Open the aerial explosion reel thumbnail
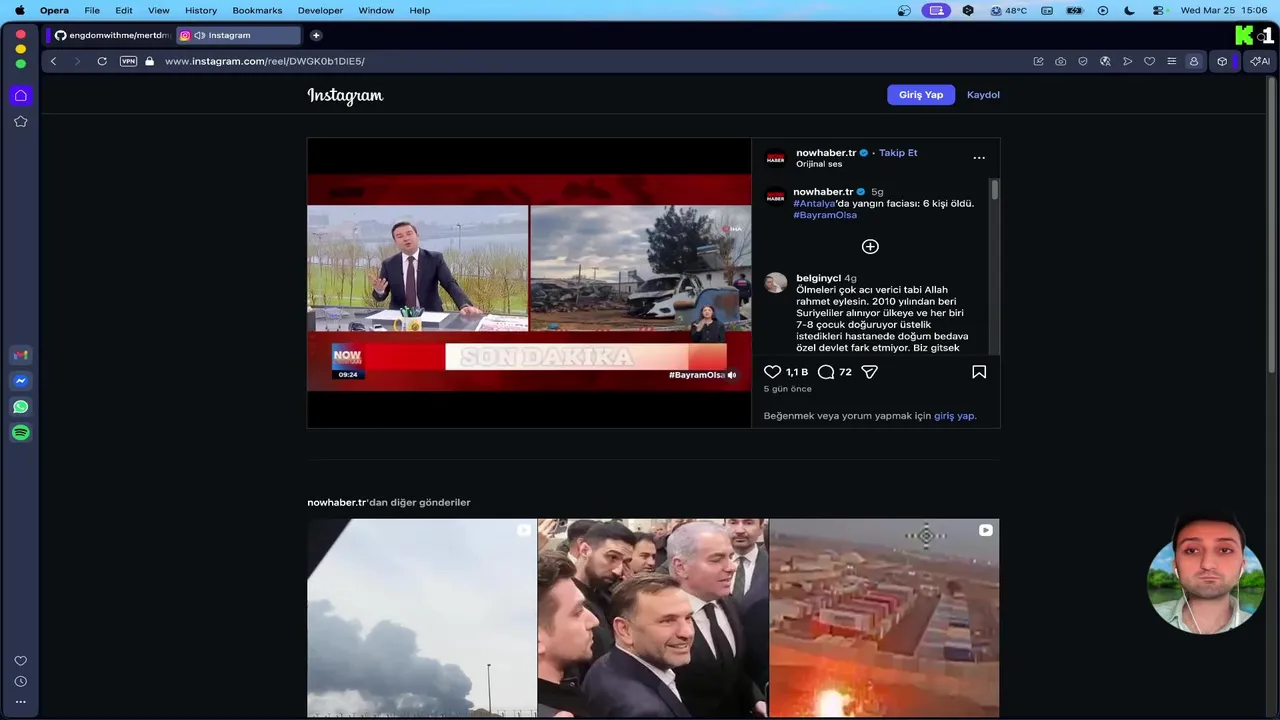 tap(884, 618)
